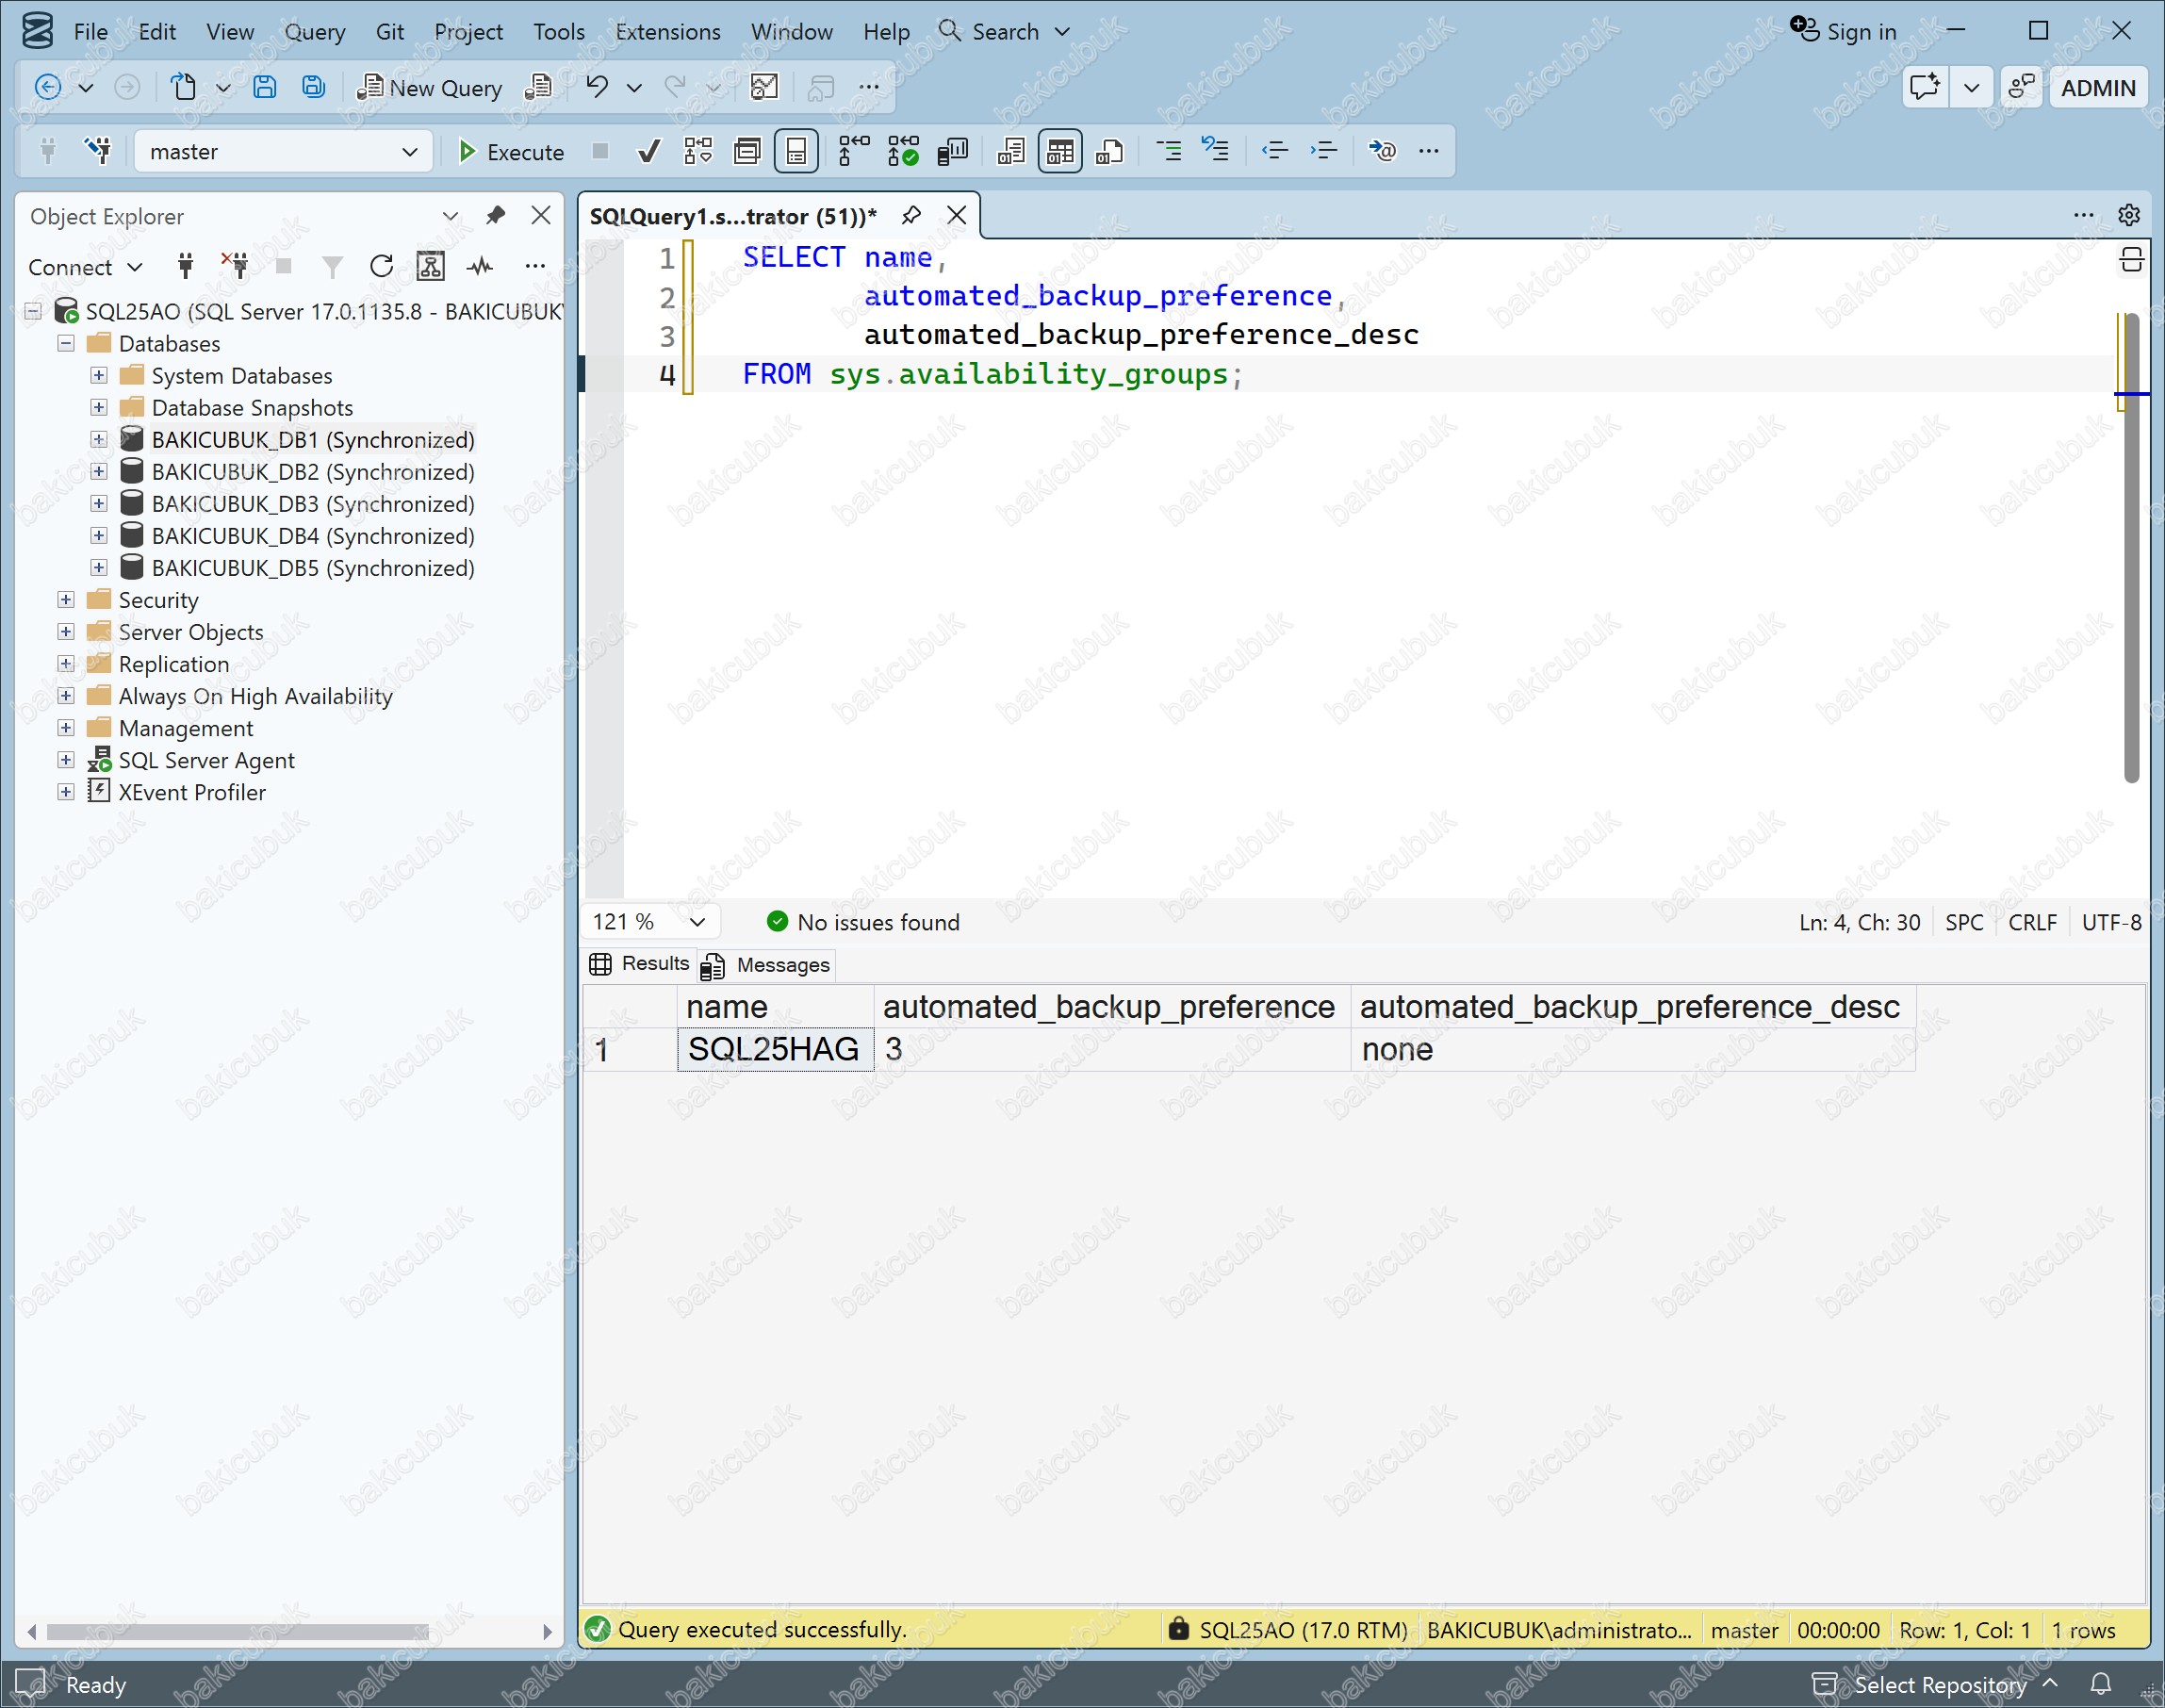Click the Increase Indent icon
The image size is (2165, 1708).
pyautogui.click(x=1323, y=152)
